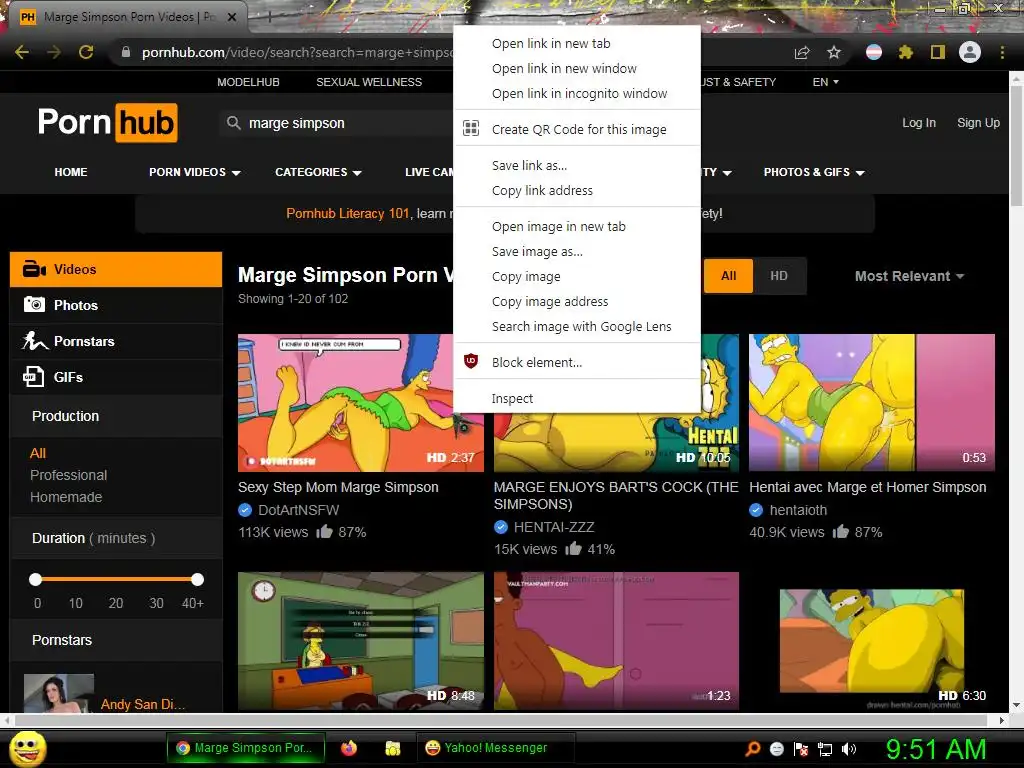Click the browser forward arrow
This screenshot has height=768, width=1024.
point(54,52)
